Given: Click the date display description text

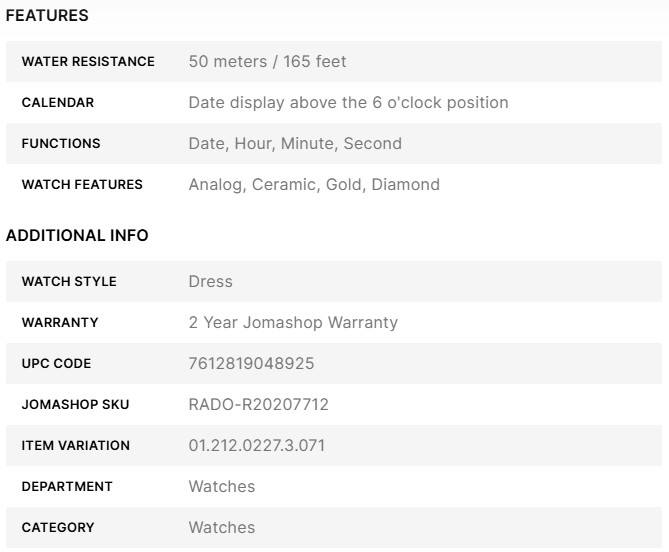Looking at the screenshot, I should [348, 103].
